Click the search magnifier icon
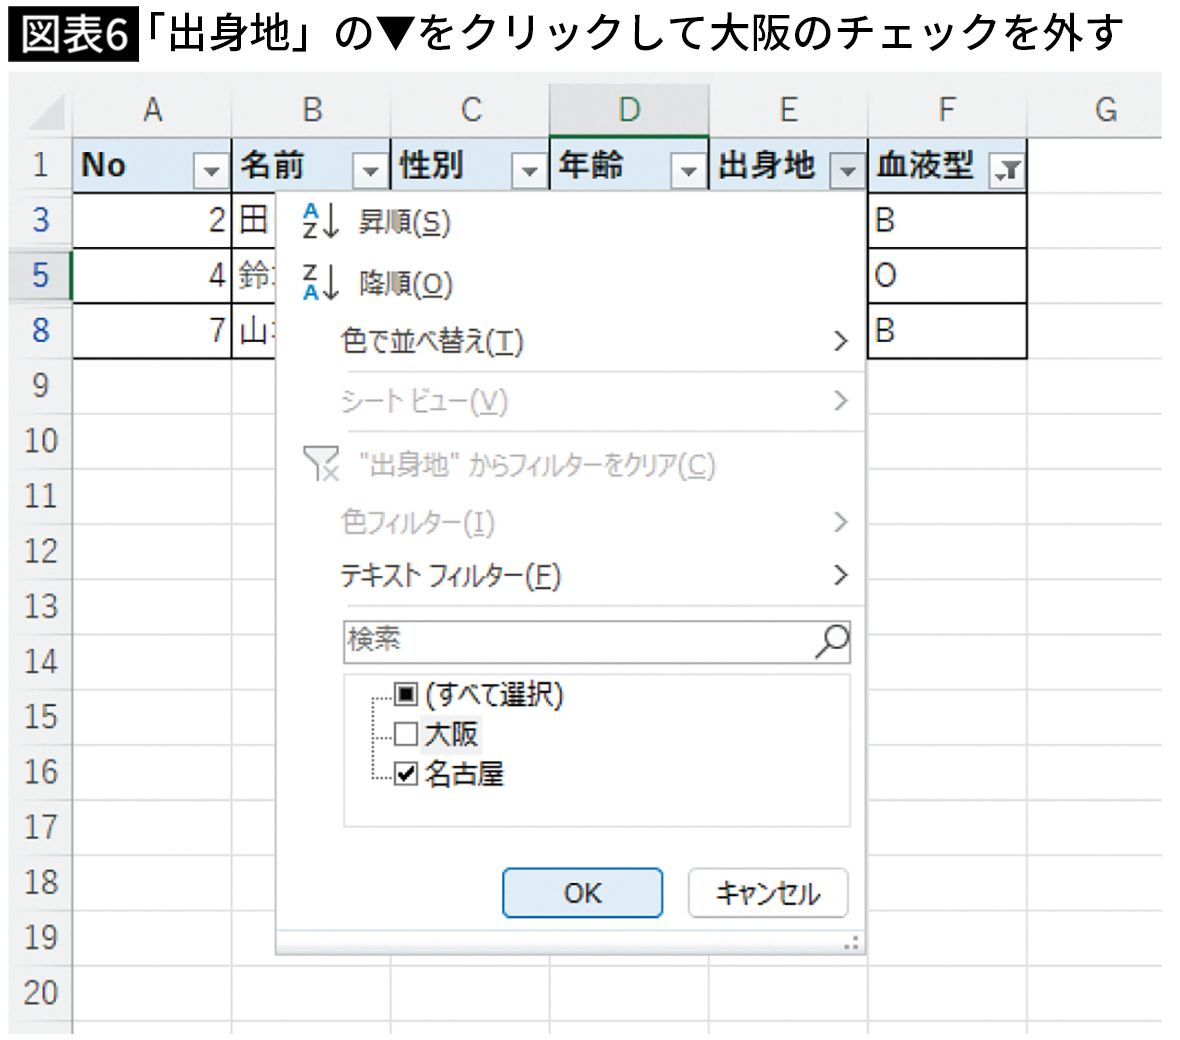 pos(831,640)
